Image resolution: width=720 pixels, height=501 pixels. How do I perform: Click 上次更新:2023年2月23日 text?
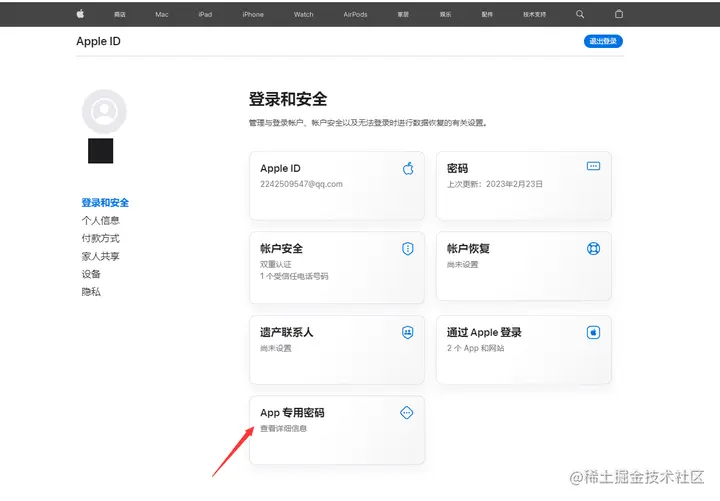[x=495, y=184]
